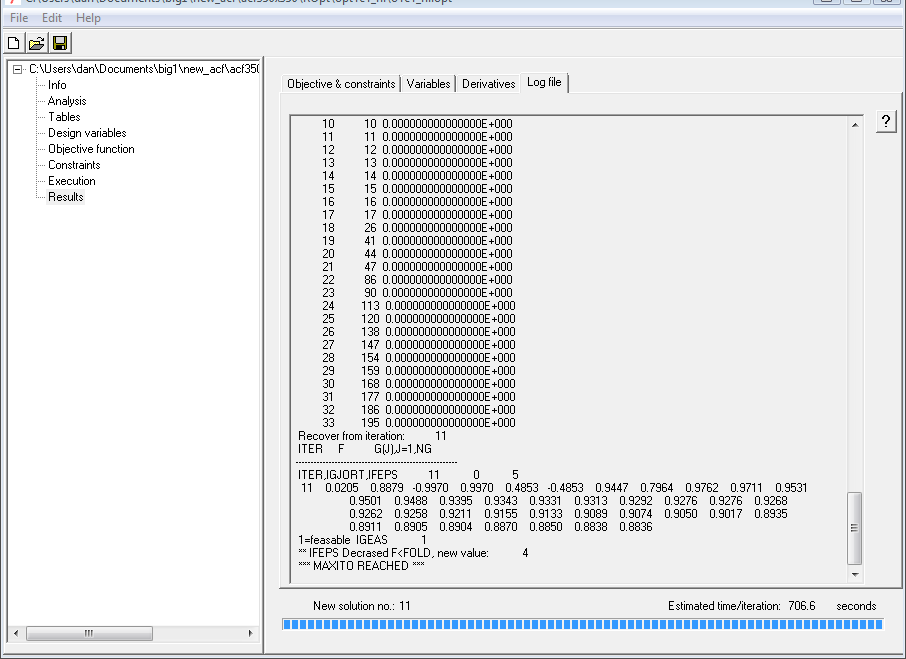Viewport: 906px width, 659px height.
Task: Open the Edit menu
Action: pyautogui.click(x=51, y=18)
